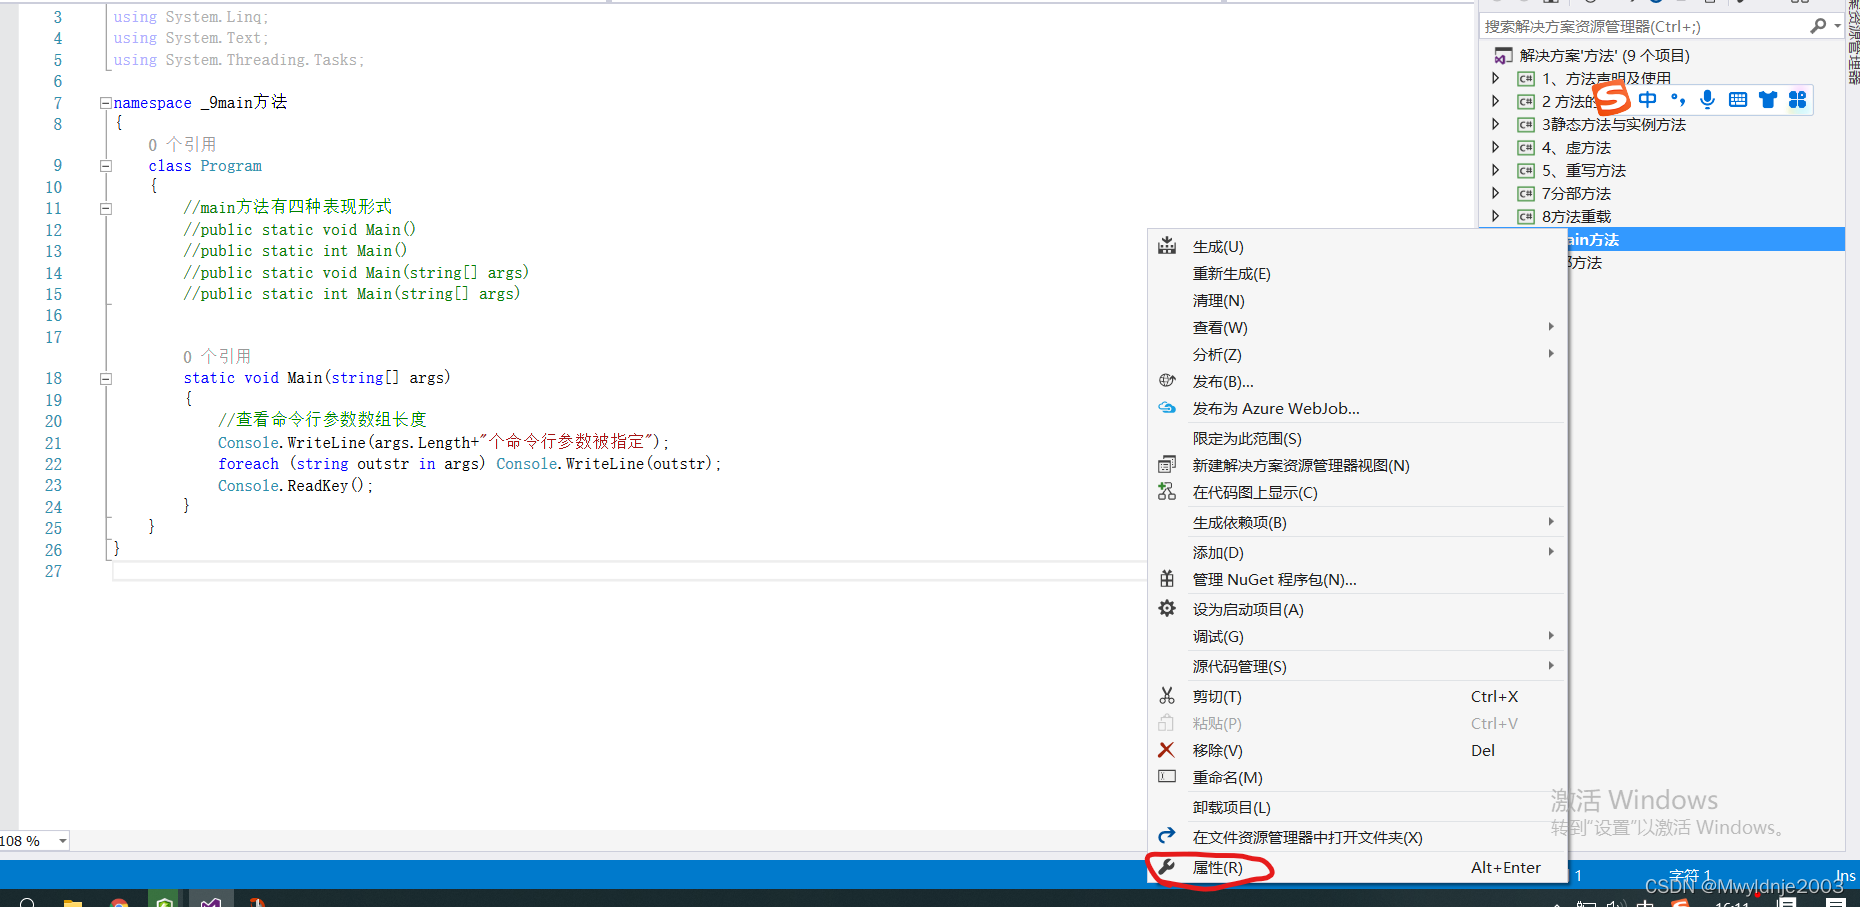Click the Cut scissors icon
The width and height of the screenshot is (1860, 907).
1166,696
